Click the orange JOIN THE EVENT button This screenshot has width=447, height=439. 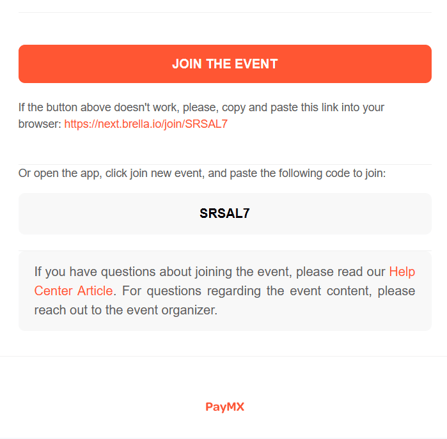tap(225, 64)
